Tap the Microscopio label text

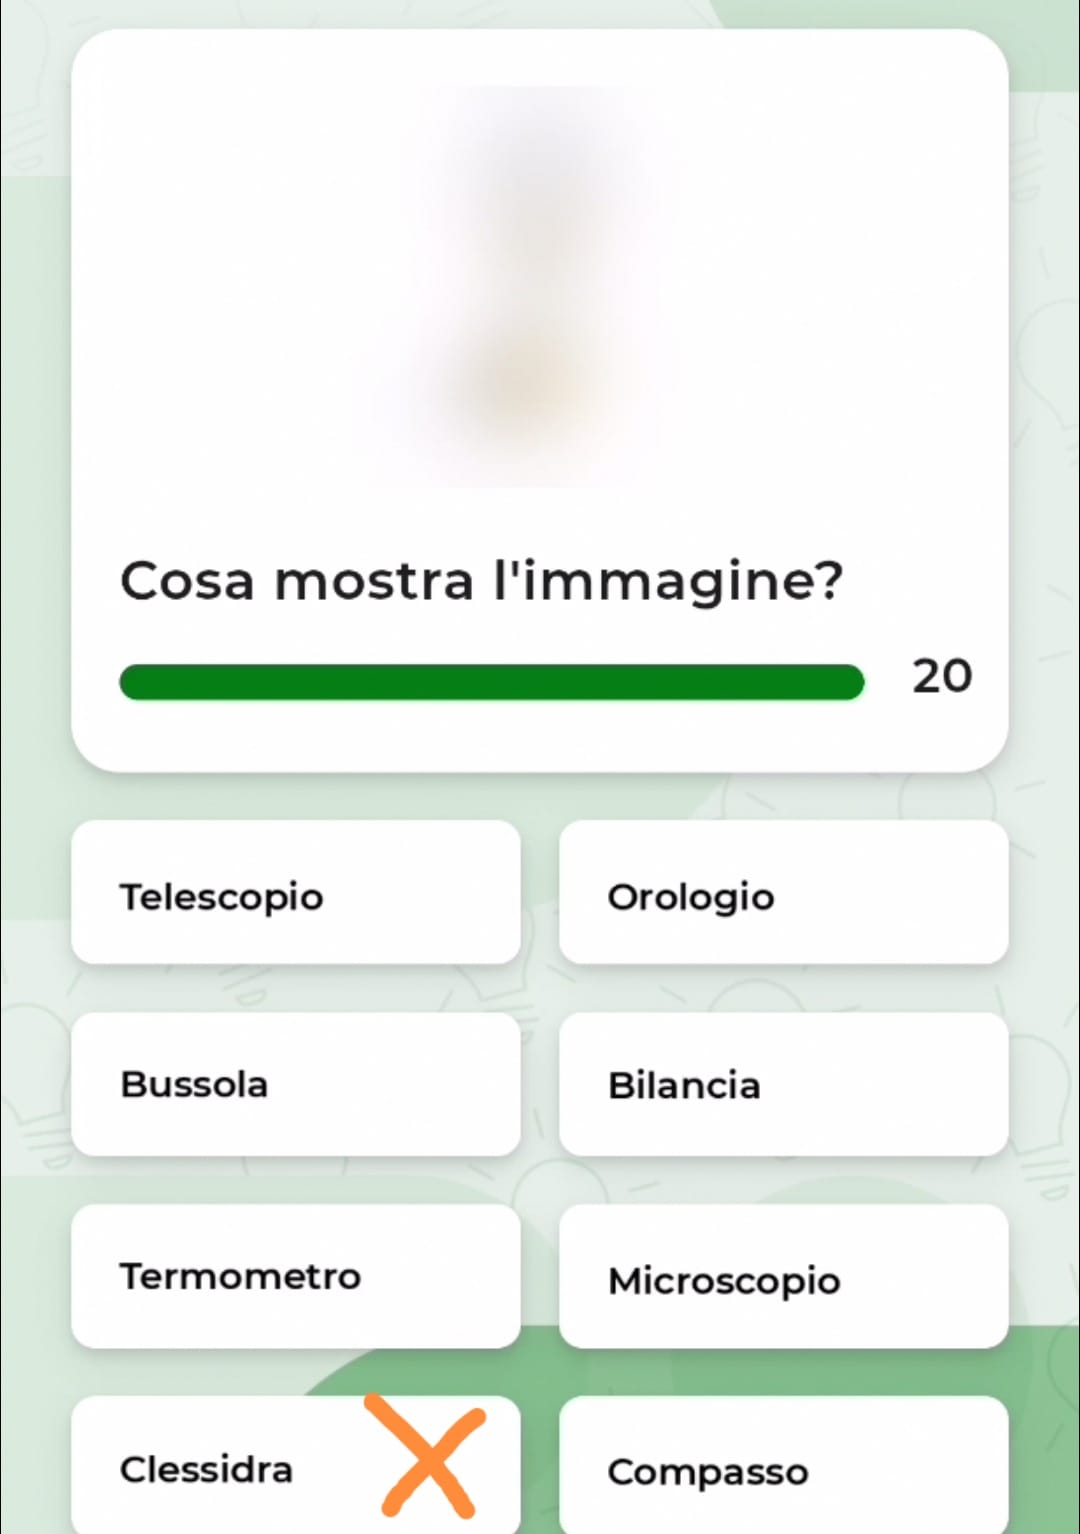[x=724, y=1281]
